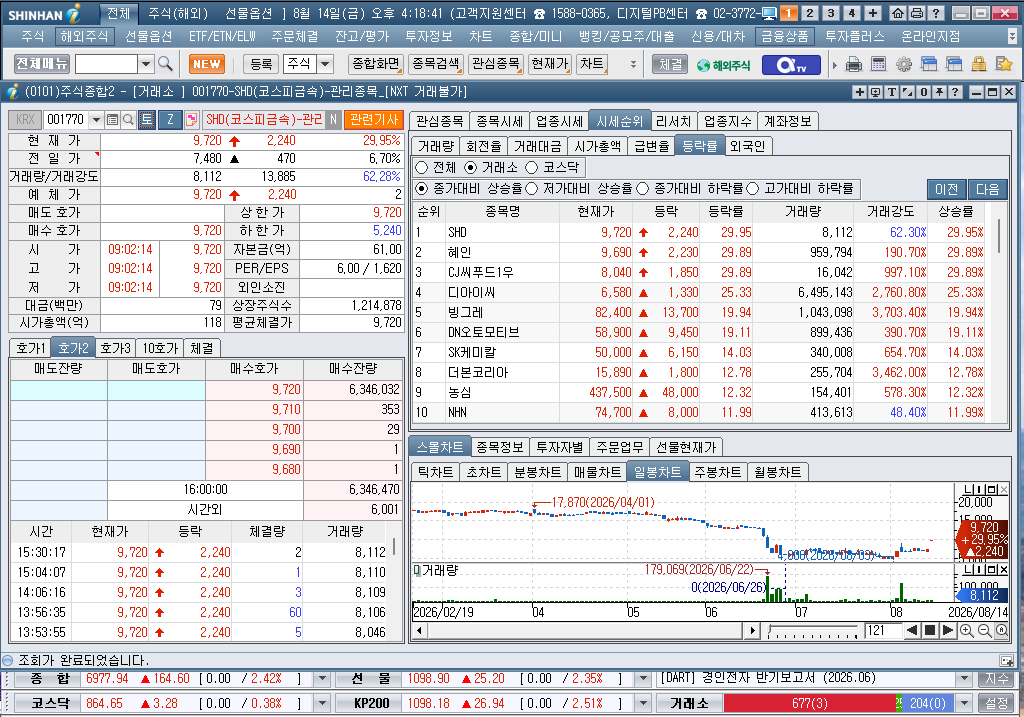The width and height of the screenshot is (1024, 717).
Task: Zoom in on the daily chart
Action: (x=967, y=631)
